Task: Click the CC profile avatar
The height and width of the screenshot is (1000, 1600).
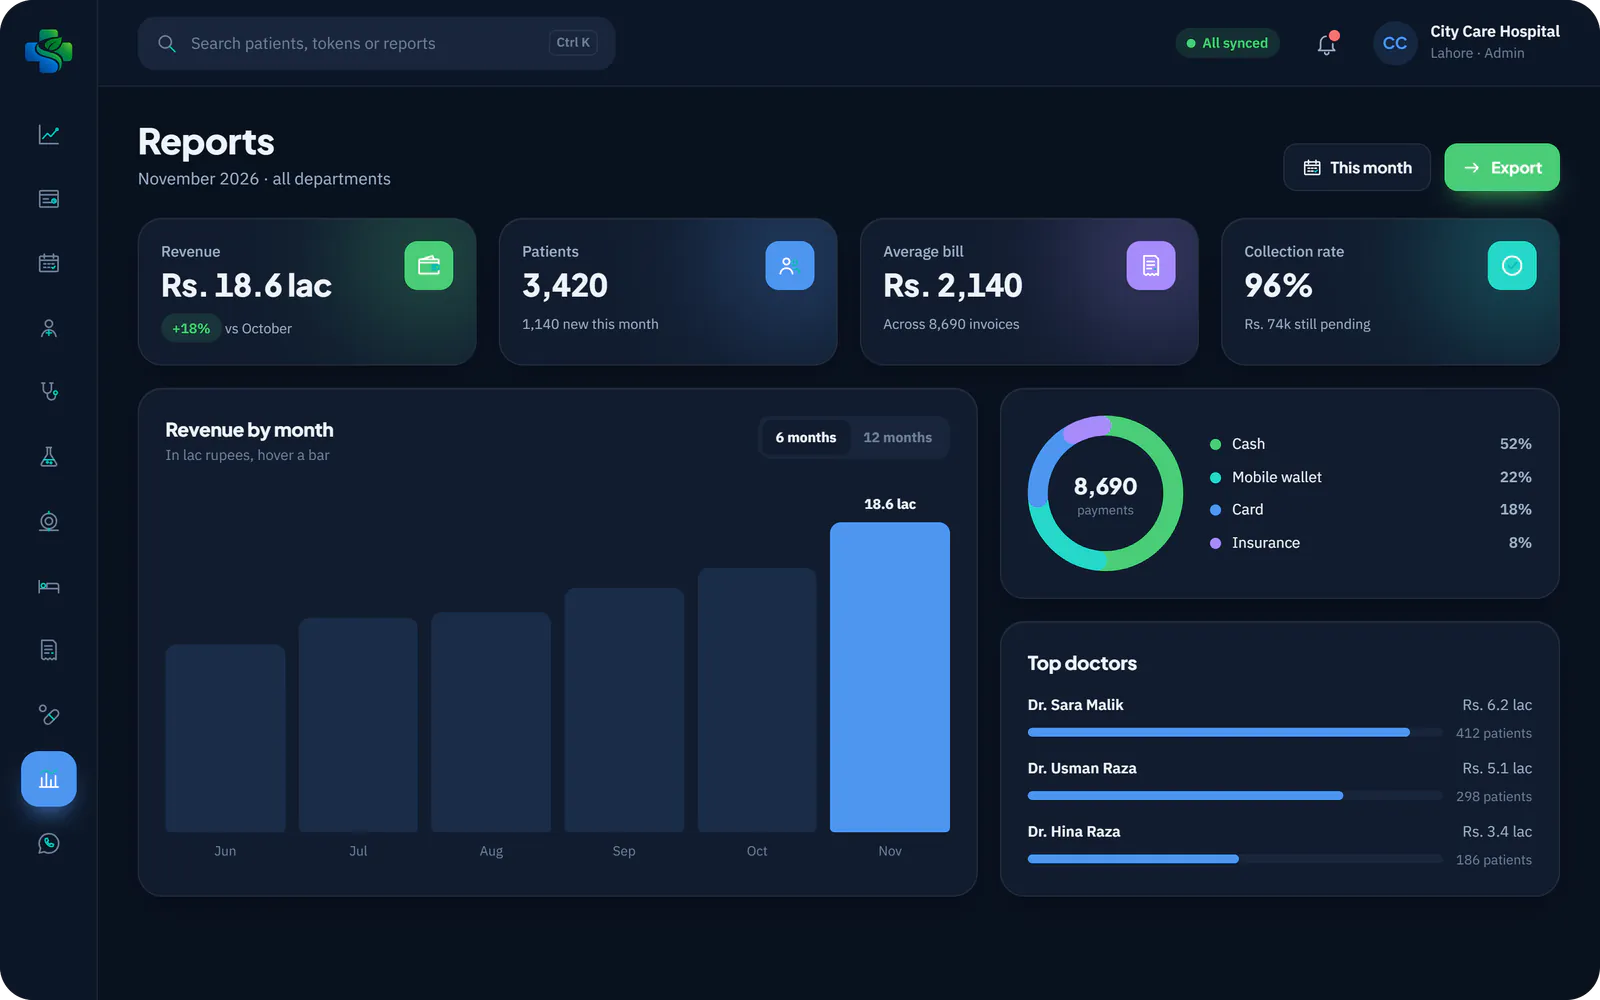Action: [1395, 43]
